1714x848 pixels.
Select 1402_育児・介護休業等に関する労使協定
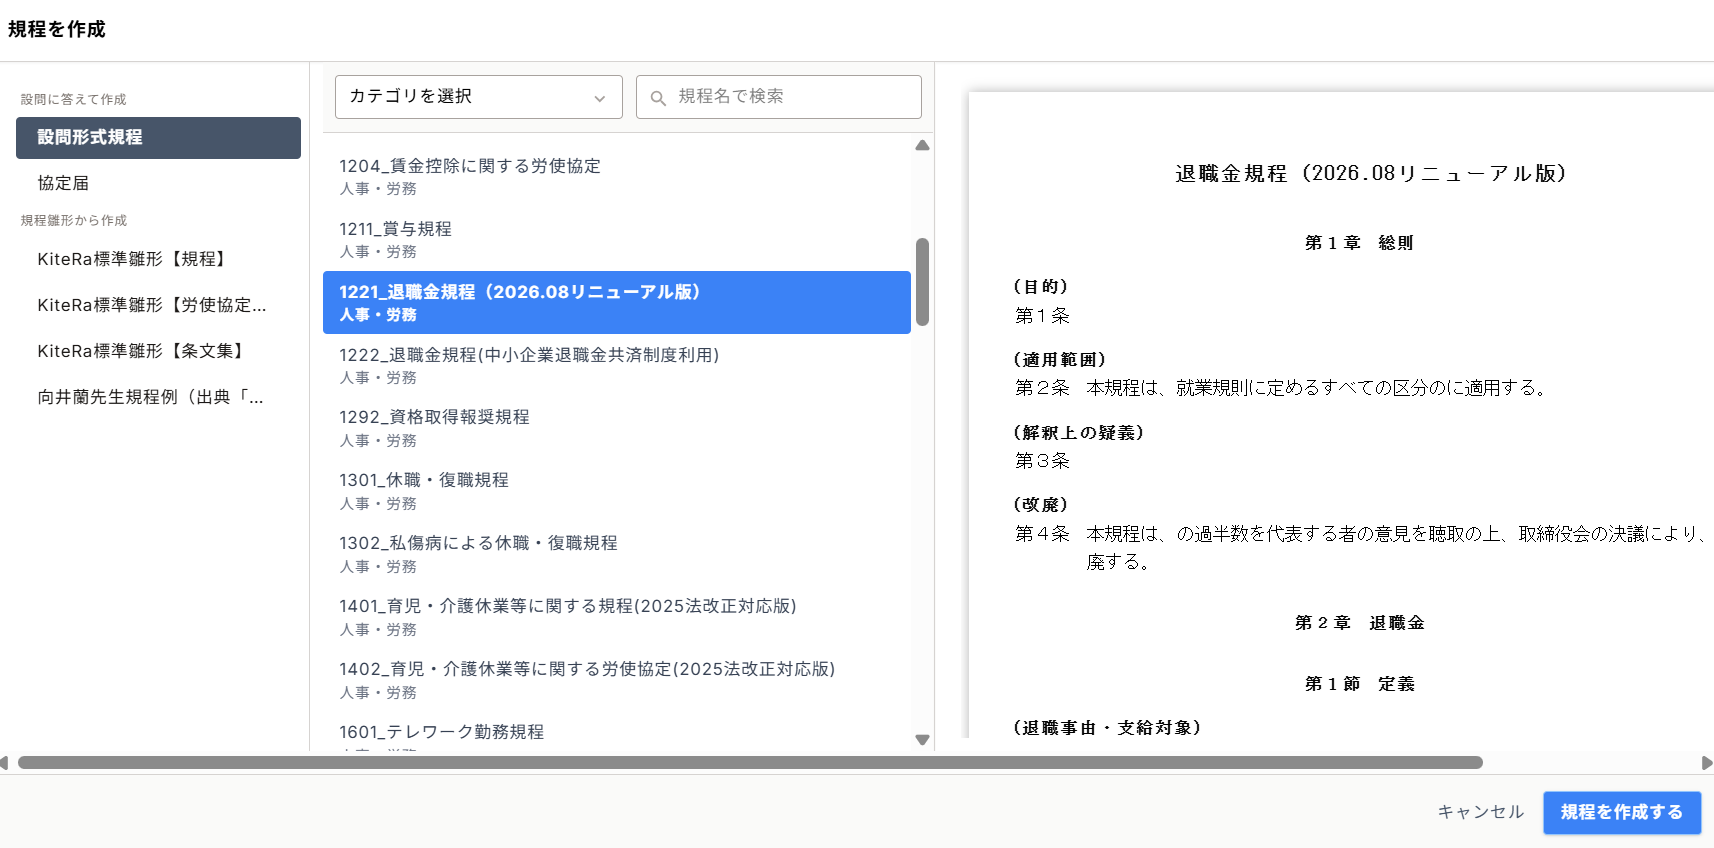click(x=617, y=680)
